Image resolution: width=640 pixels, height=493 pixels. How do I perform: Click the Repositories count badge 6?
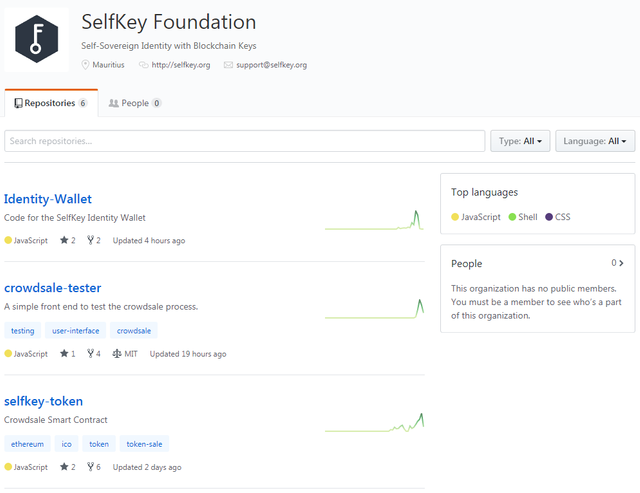click(x=83, y=103)
